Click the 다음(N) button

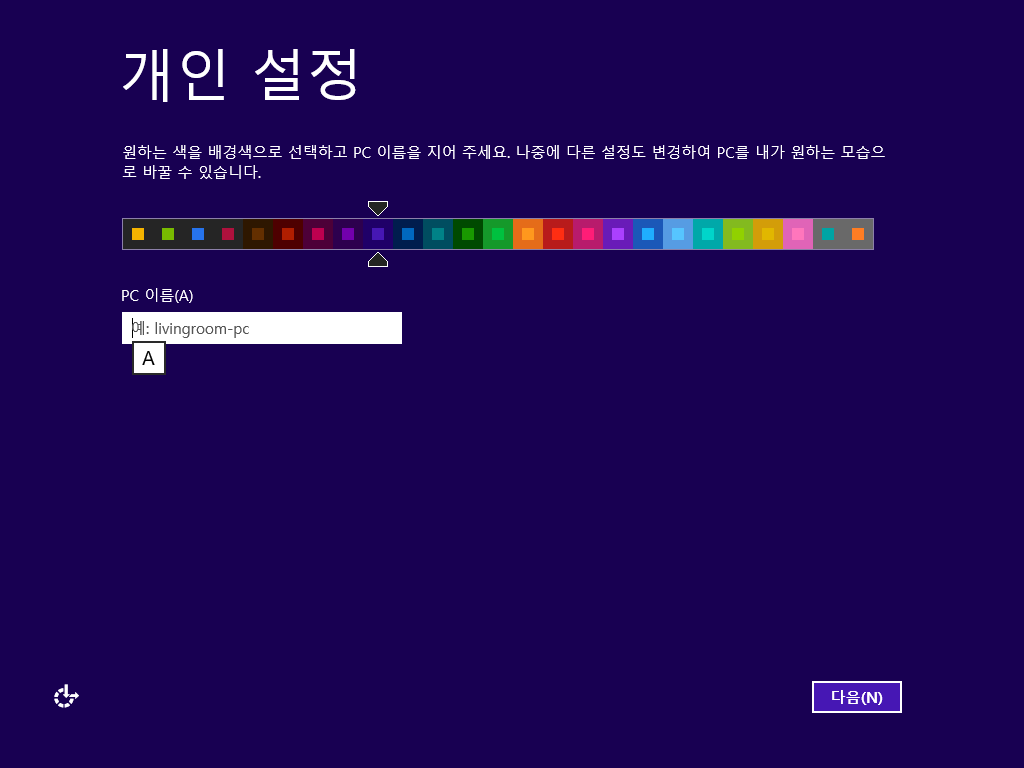point(856,697)
